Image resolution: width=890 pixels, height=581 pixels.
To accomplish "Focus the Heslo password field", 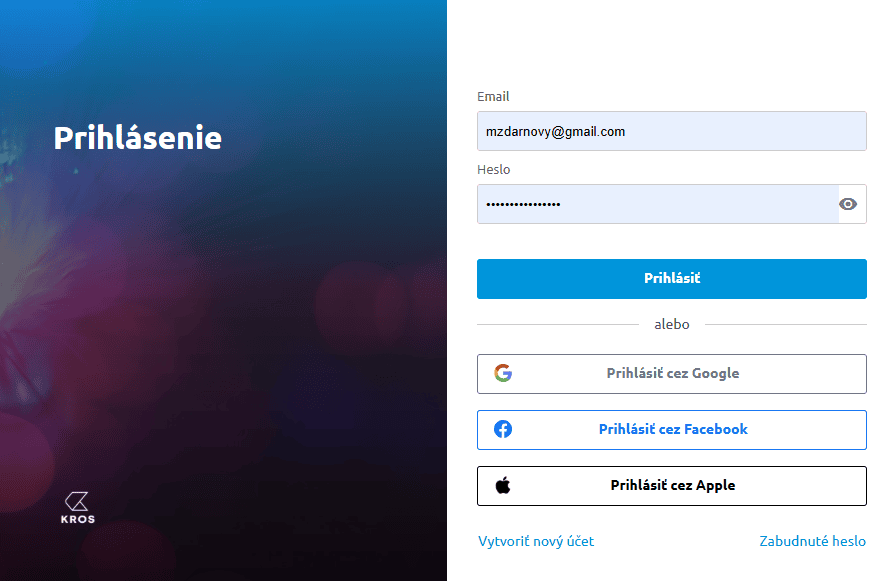I will pyautogui.click(x=656, y=204).
